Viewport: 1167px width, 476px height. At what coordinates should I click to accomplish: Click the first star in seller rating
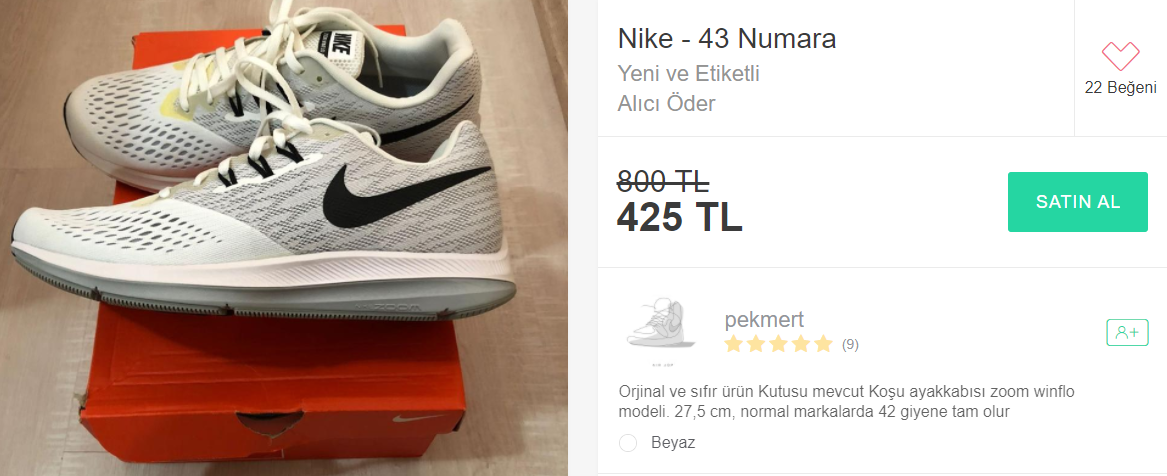[x=734, y=344]
